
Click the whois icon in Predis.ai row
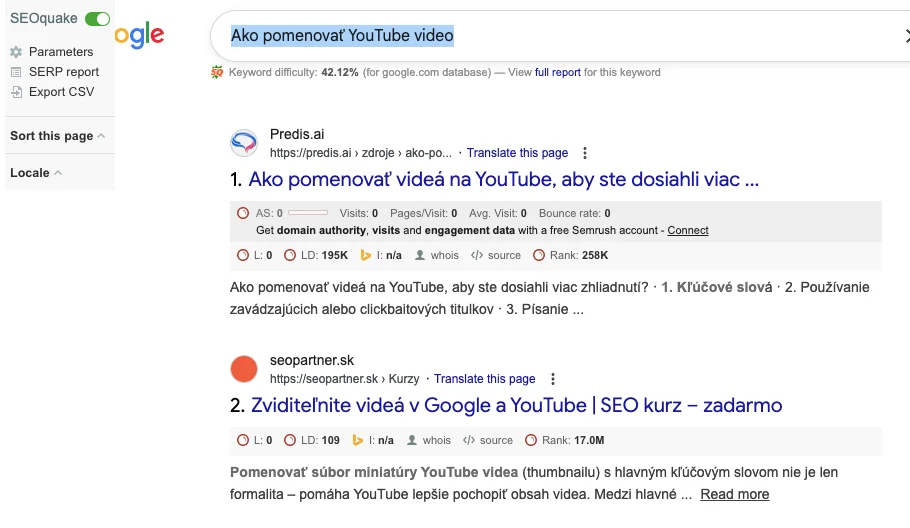(421, 255)
